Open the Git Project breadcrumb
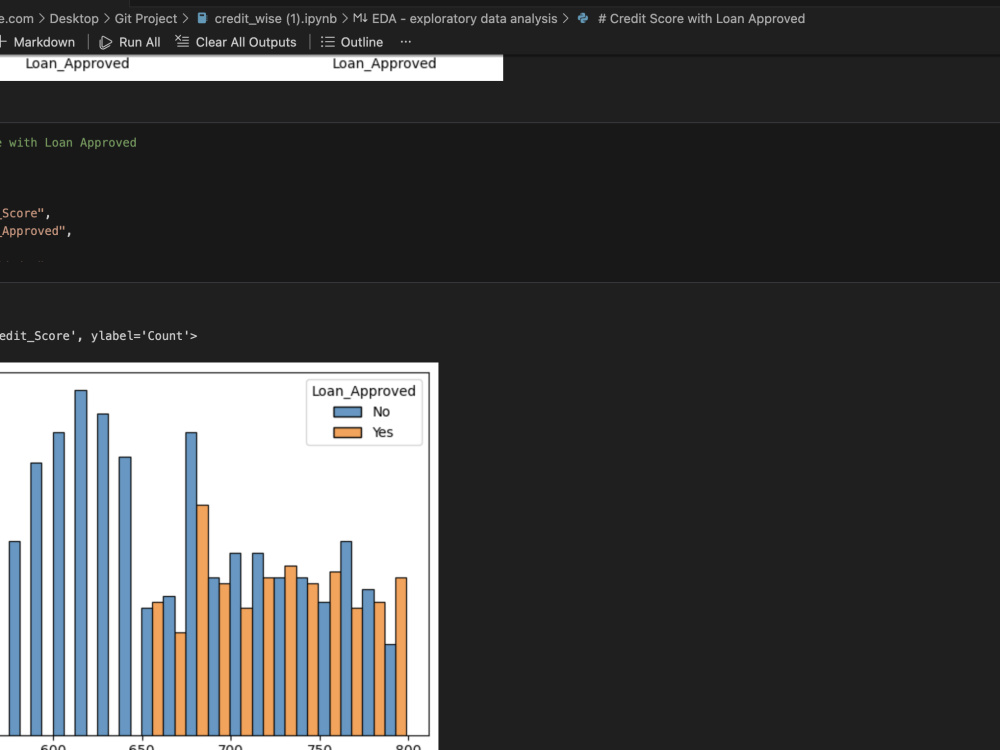The height and width of the screenshot is (750, 1000). 145,18
